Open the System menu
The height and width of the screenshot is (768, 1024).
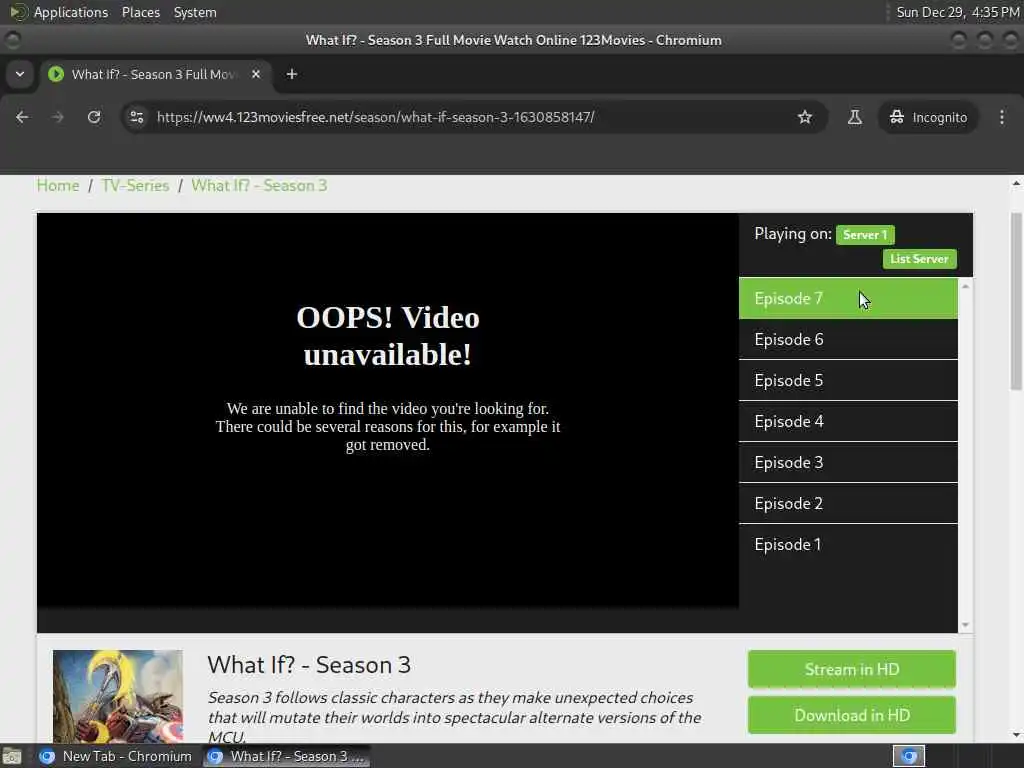[x=195, y=12]
